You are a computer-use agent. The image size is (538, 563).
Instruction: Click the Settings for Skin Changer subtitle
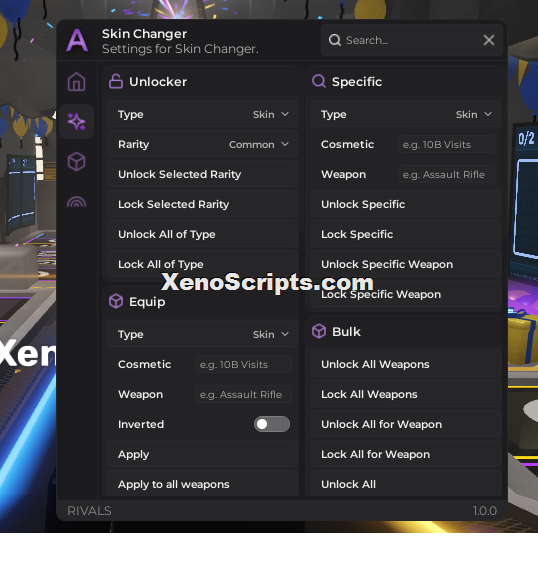(180, 48)
